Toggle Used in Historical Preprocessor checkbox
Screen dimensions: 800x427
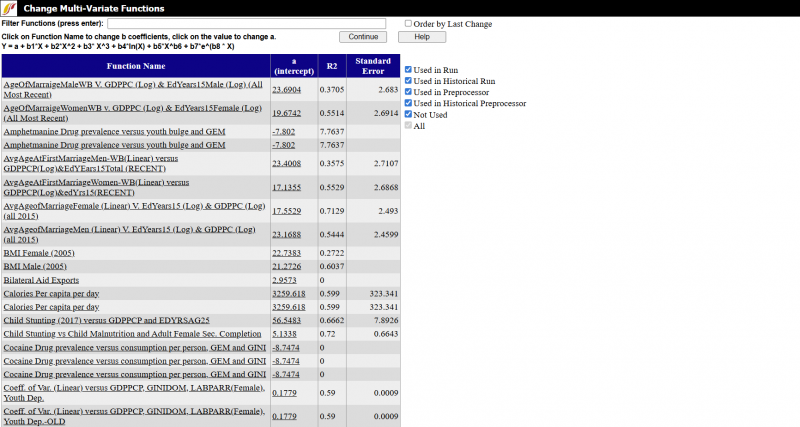408,103
